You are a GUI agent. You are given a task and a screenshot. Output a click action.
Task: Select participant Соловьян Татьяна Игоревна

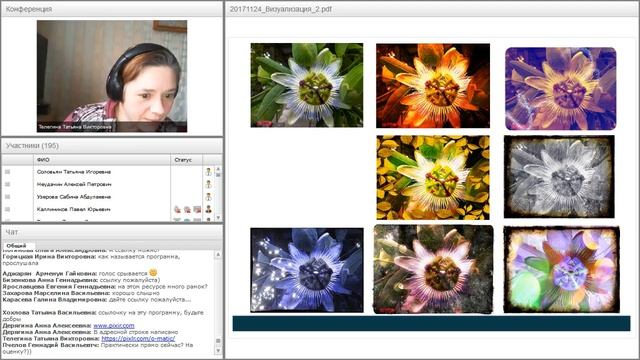pos(74,172)
